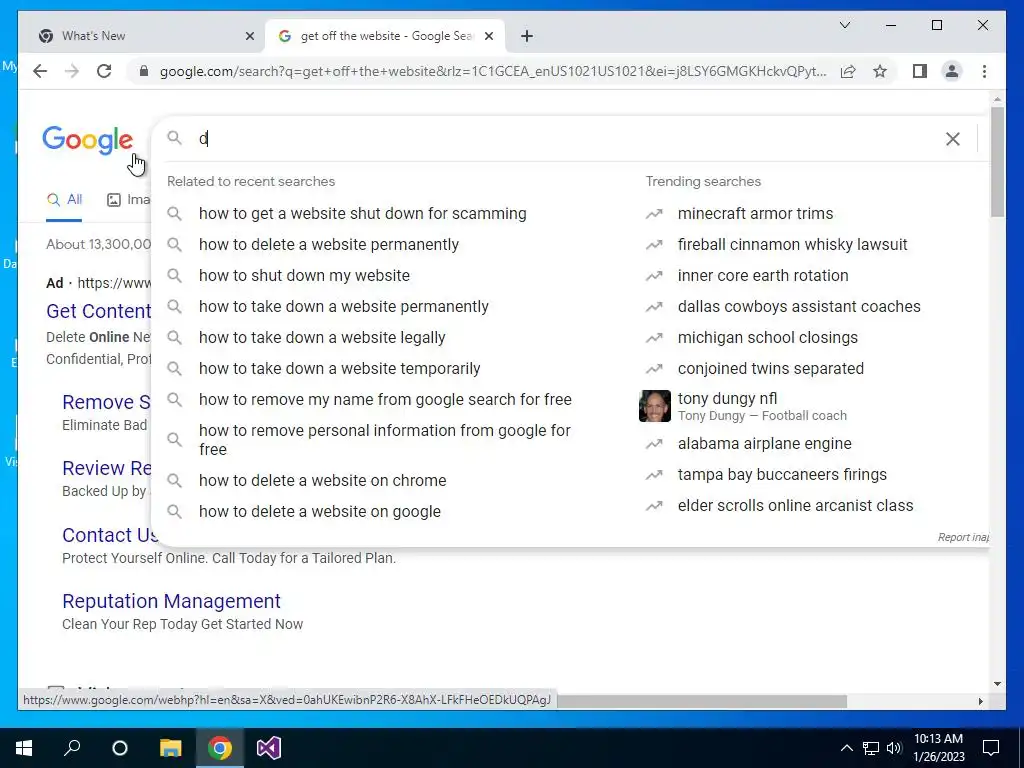Open trending 'elder scrolls online arcanist class'
Viewport: 1024px width, 768px height.
[795, 505]
